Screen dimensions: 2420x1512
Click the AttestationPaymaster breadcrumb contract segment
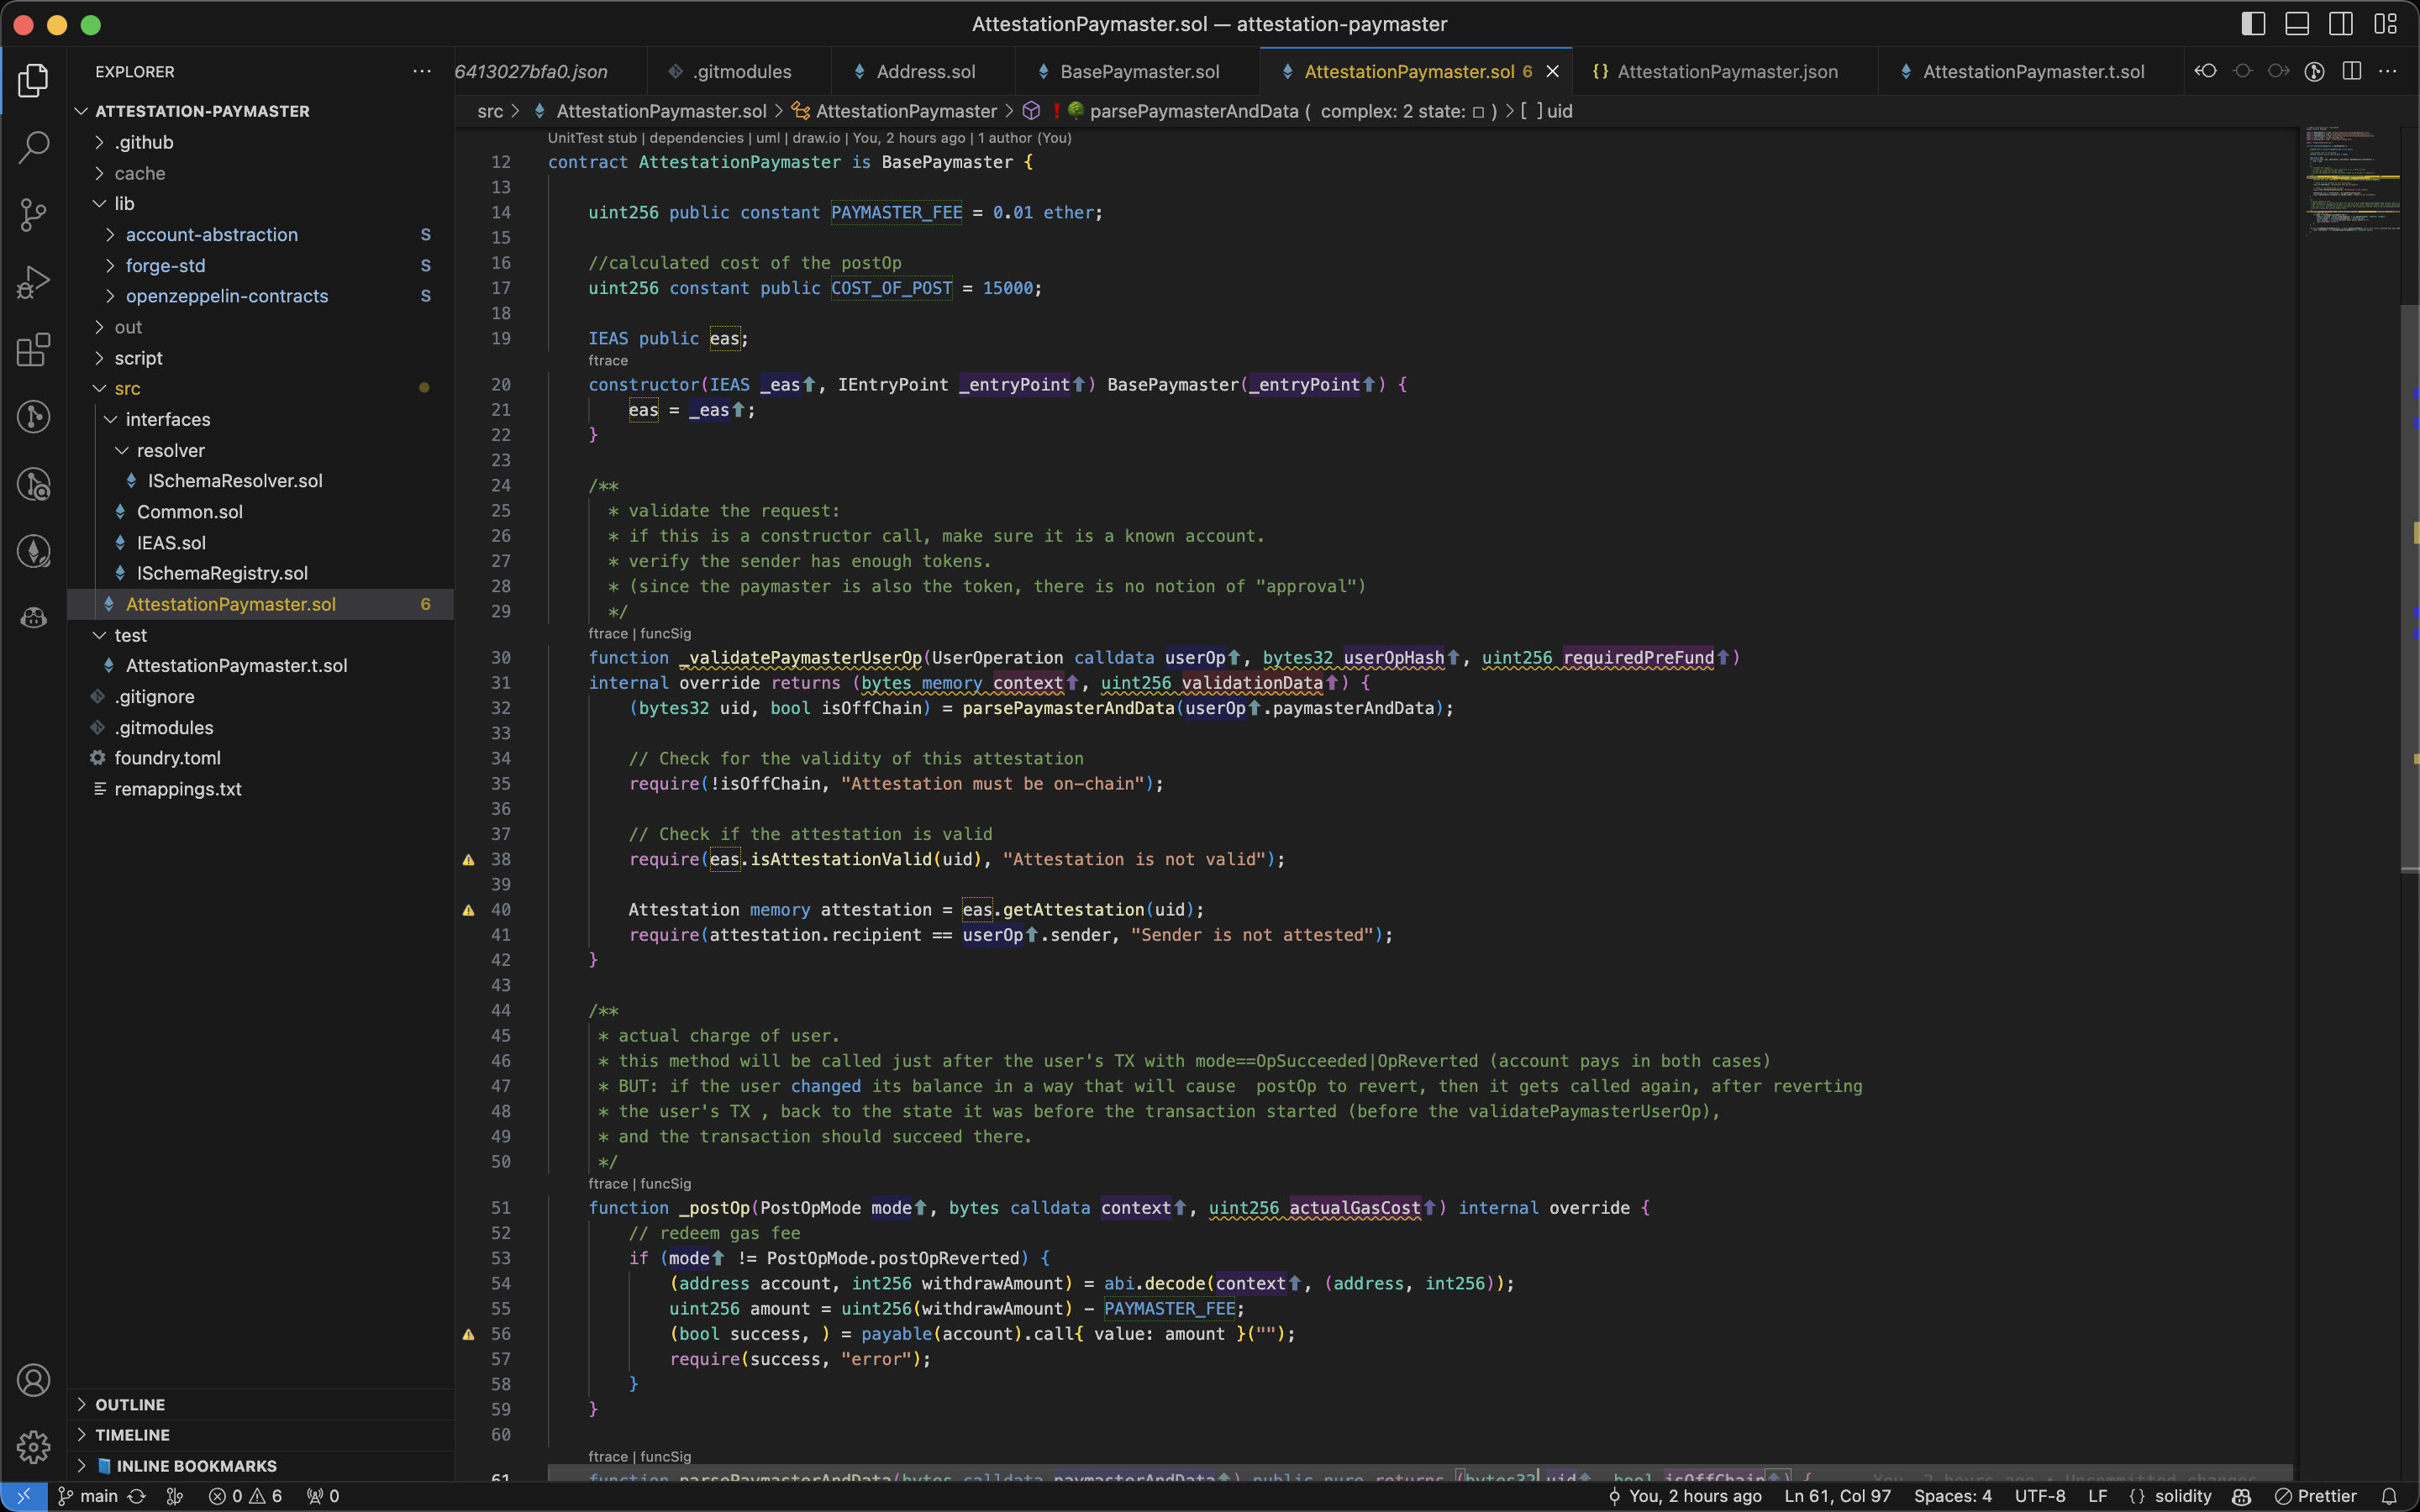tap(894, 111)
